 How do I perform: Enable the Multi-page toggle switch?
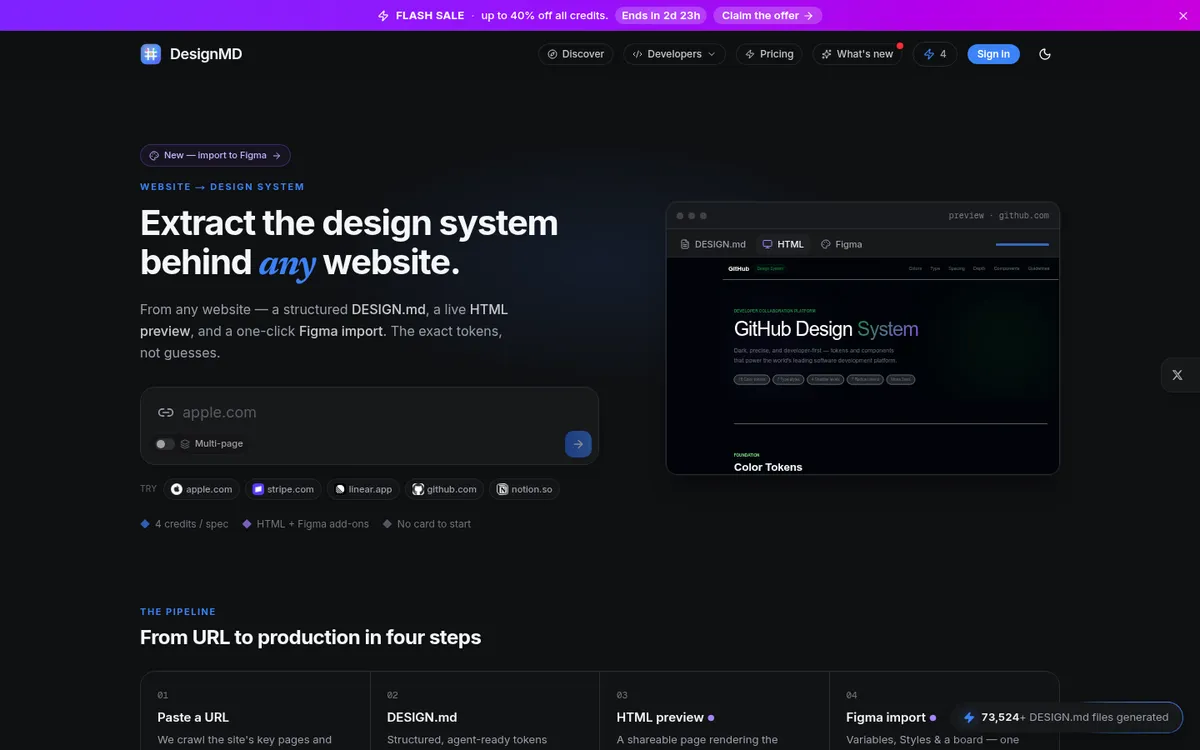(x=164, y=443)
